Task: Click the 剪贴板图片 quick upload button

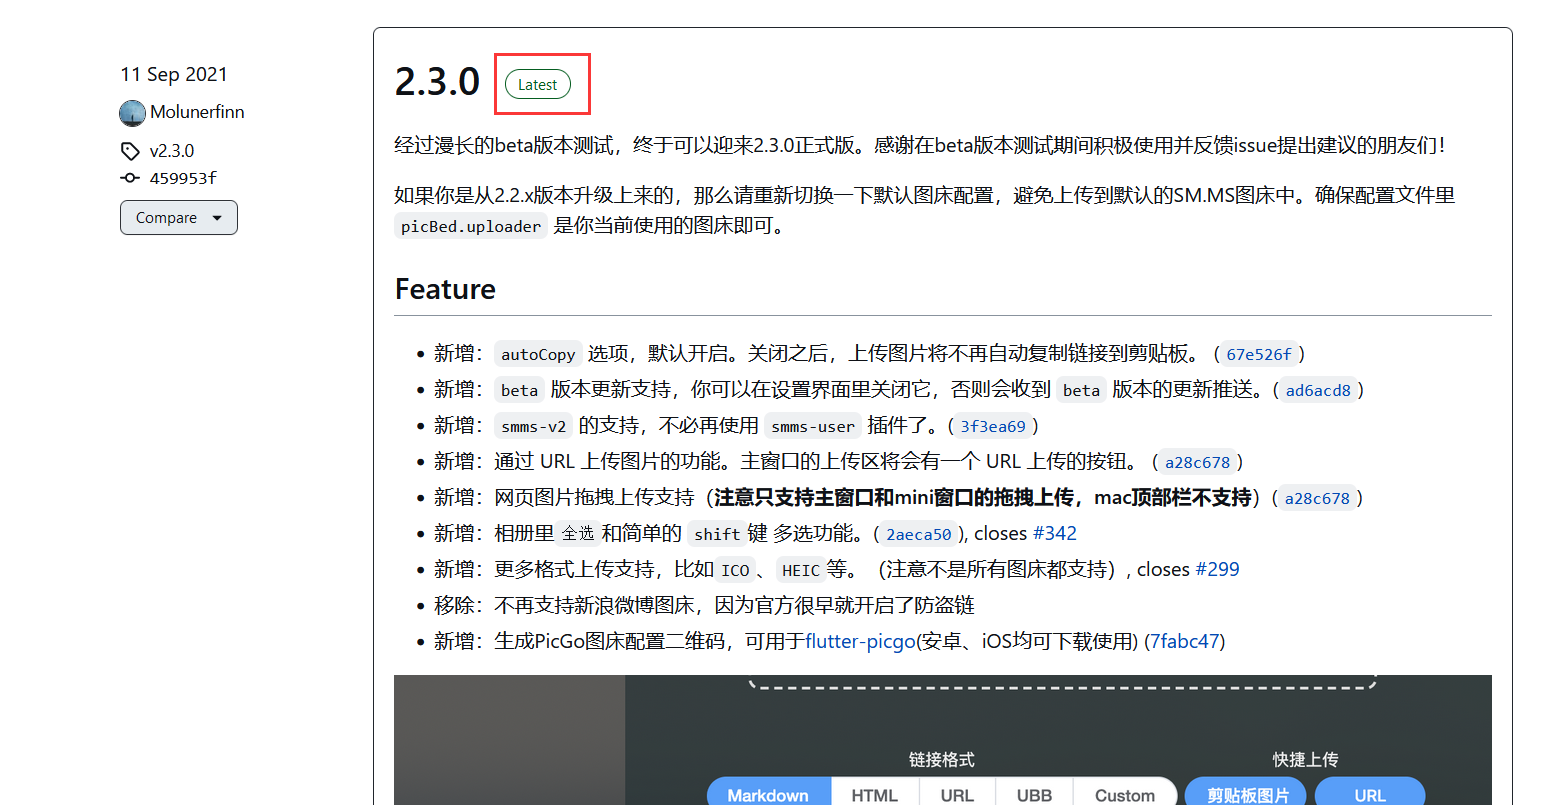Action: (x=1246, y=794)
